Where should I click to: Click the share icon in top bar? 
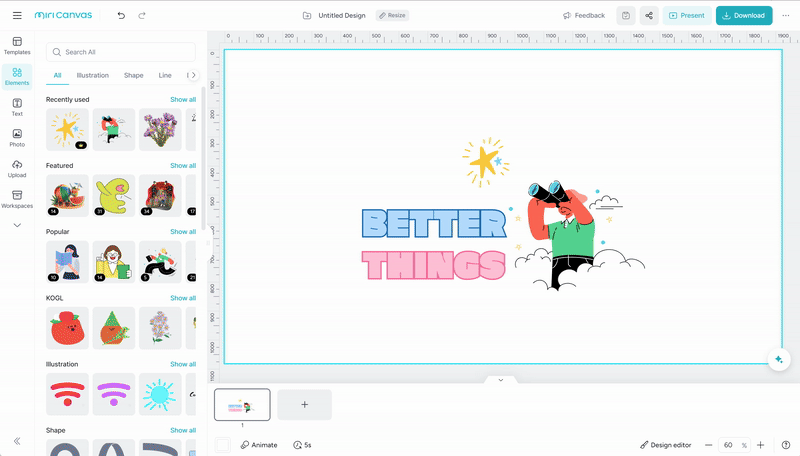point(649,16)
